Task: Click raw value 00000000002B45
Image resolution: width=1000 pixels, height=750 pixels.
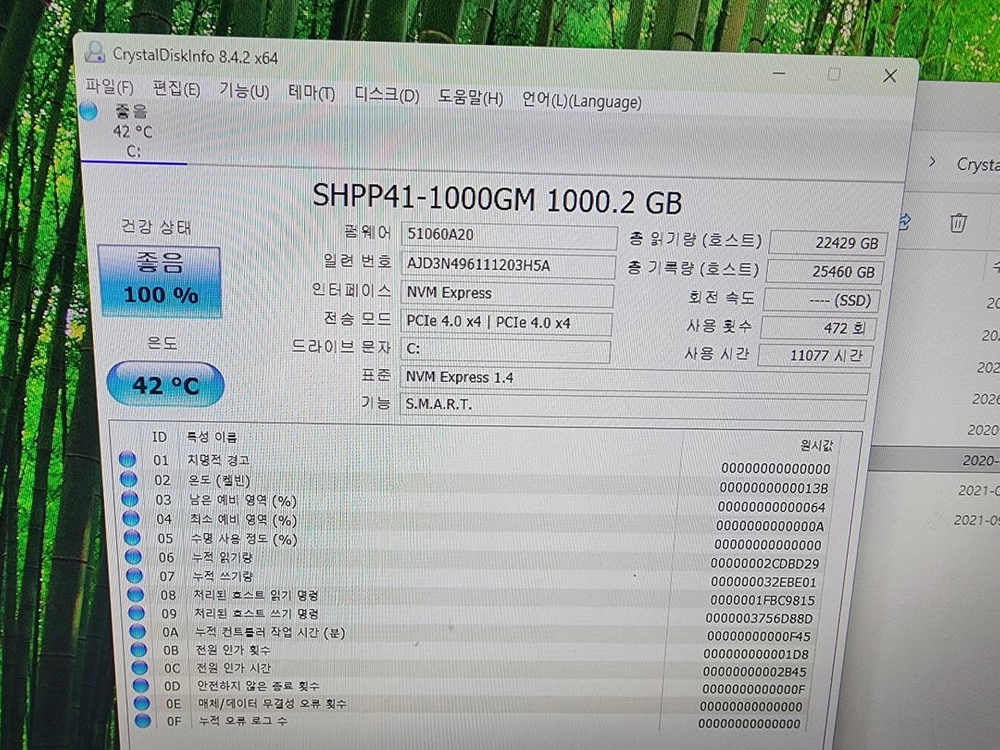Action: pos(754,672)
